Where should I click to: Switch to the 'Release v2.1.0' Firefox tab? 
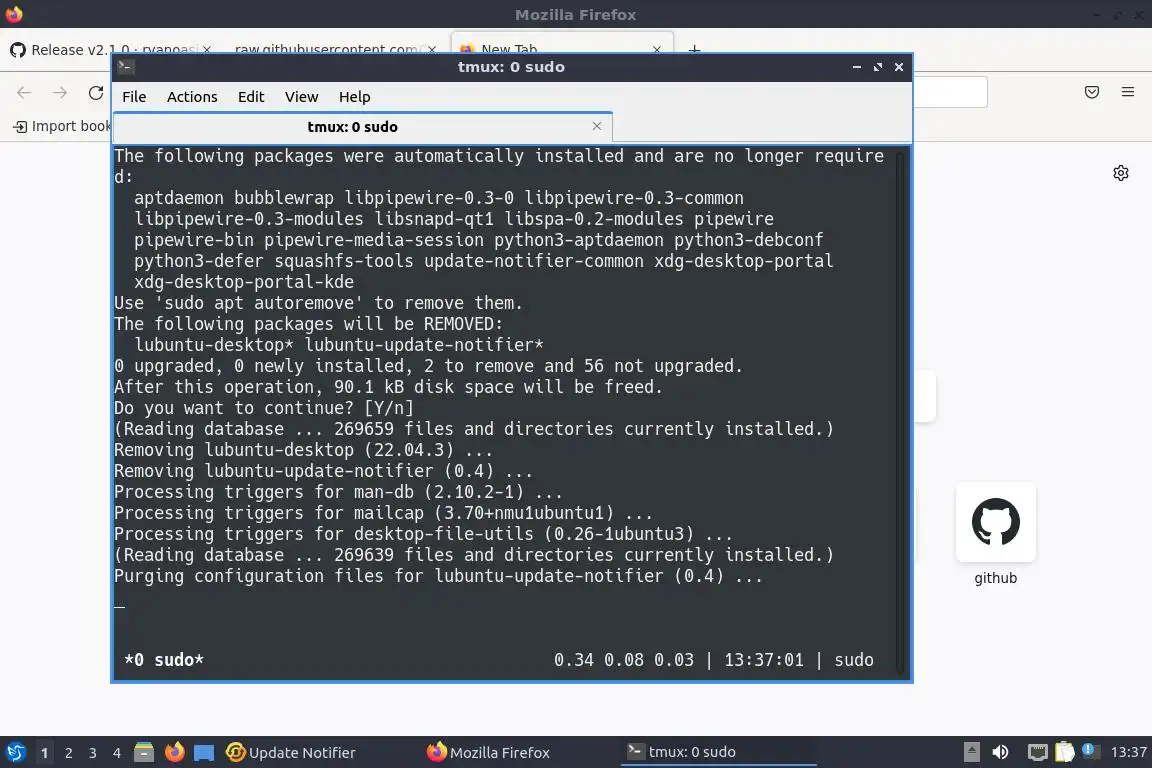coord(110,49)
